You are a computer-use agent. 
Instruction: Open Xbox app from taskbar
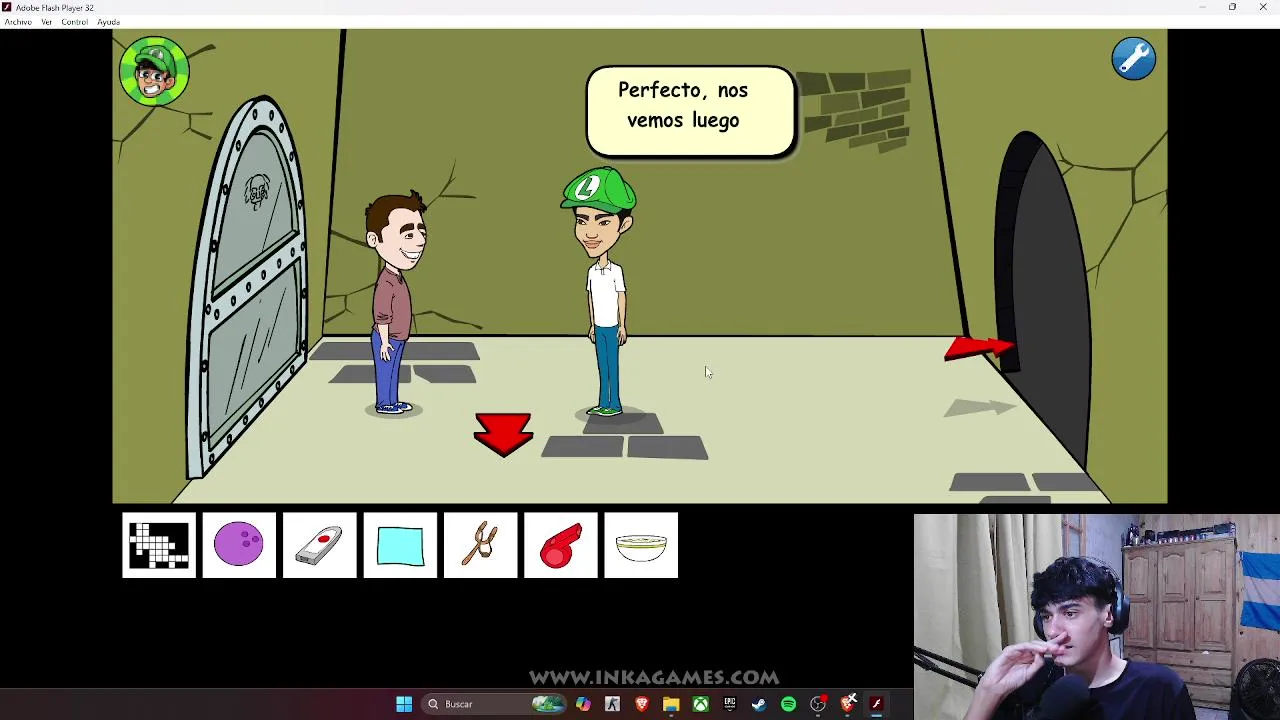[700, 704]
